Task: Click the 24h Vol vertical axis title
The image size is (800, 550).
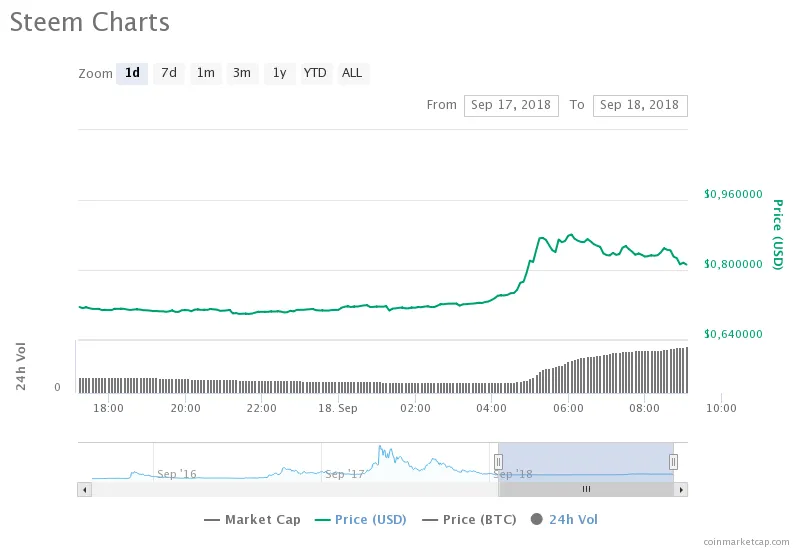Action: tap(20, 366)
